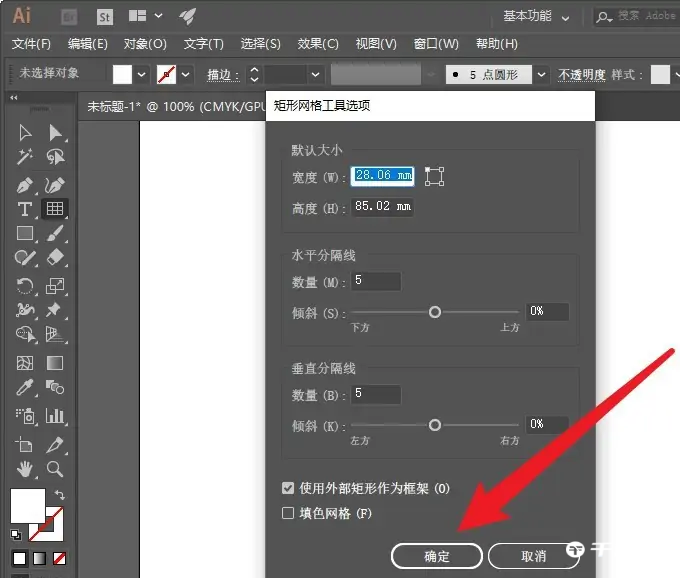Select the Hand tool
This screenshot has width=680, height=578.
click(25, 469)
